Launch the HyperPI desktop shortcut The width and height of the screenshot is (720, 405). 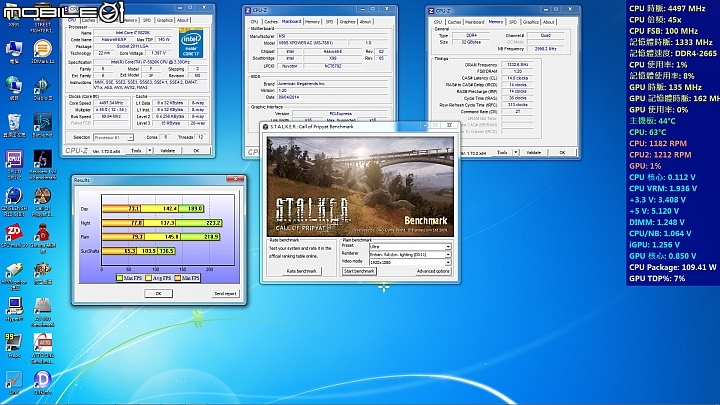(14, 307)
